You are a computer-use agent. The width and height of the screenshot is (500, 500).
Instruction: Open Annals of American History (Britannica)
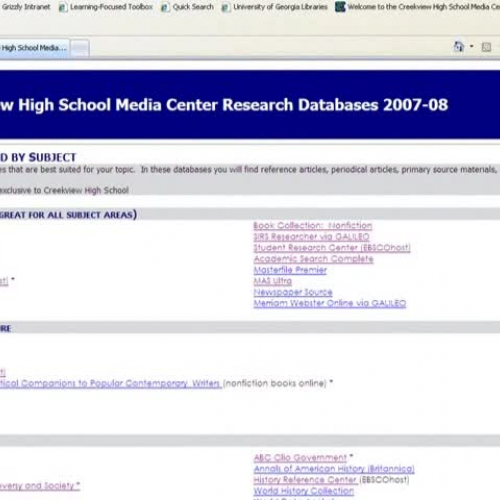tap(334, 469)
